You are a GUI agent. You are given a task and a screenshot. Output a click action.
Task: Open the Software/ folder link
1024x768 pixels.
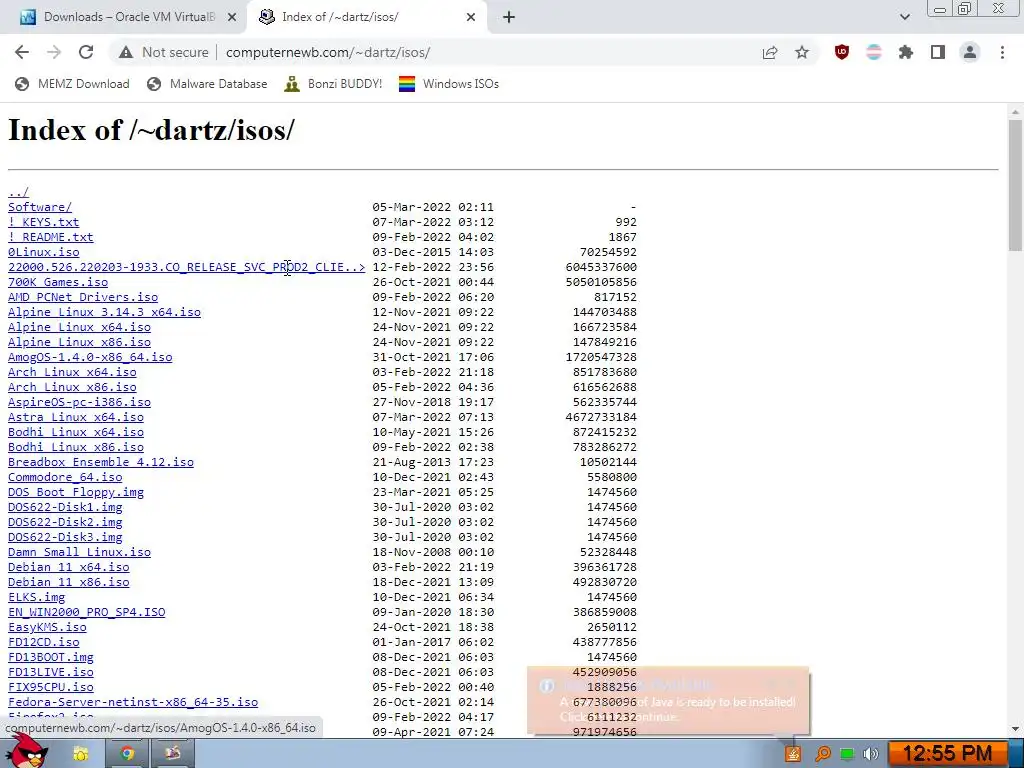click(x=40, y=207)
